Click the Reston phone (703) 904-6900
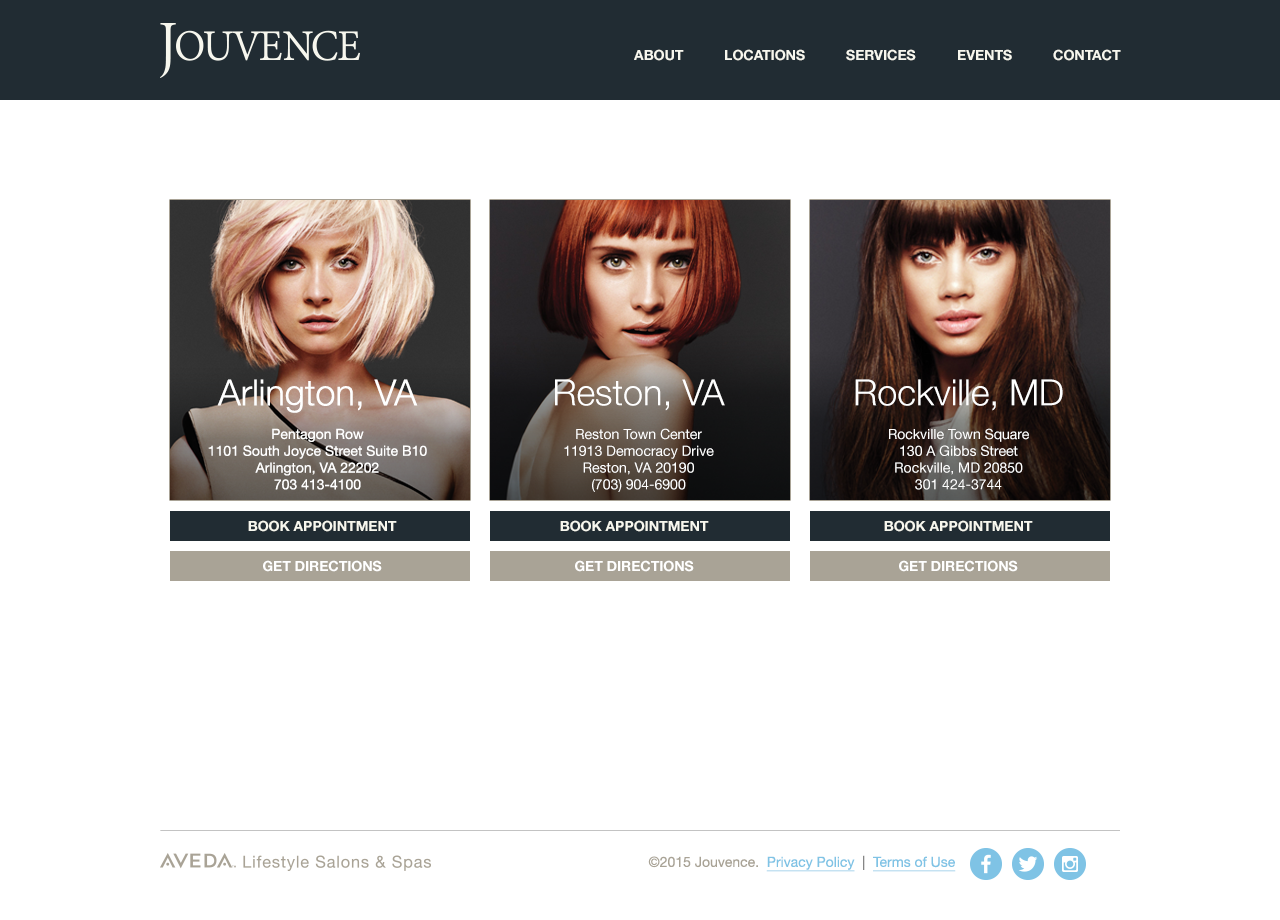The width and height of the screenshot is (1280, 920). coord(638,485)
